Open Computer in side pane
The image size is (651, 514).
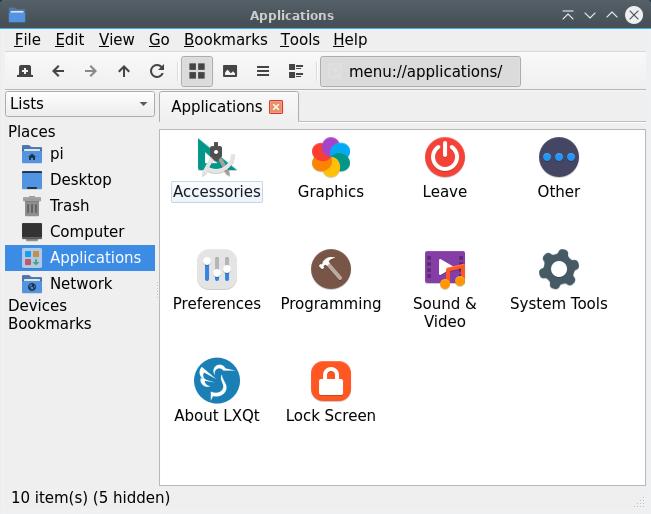[80, 232]
